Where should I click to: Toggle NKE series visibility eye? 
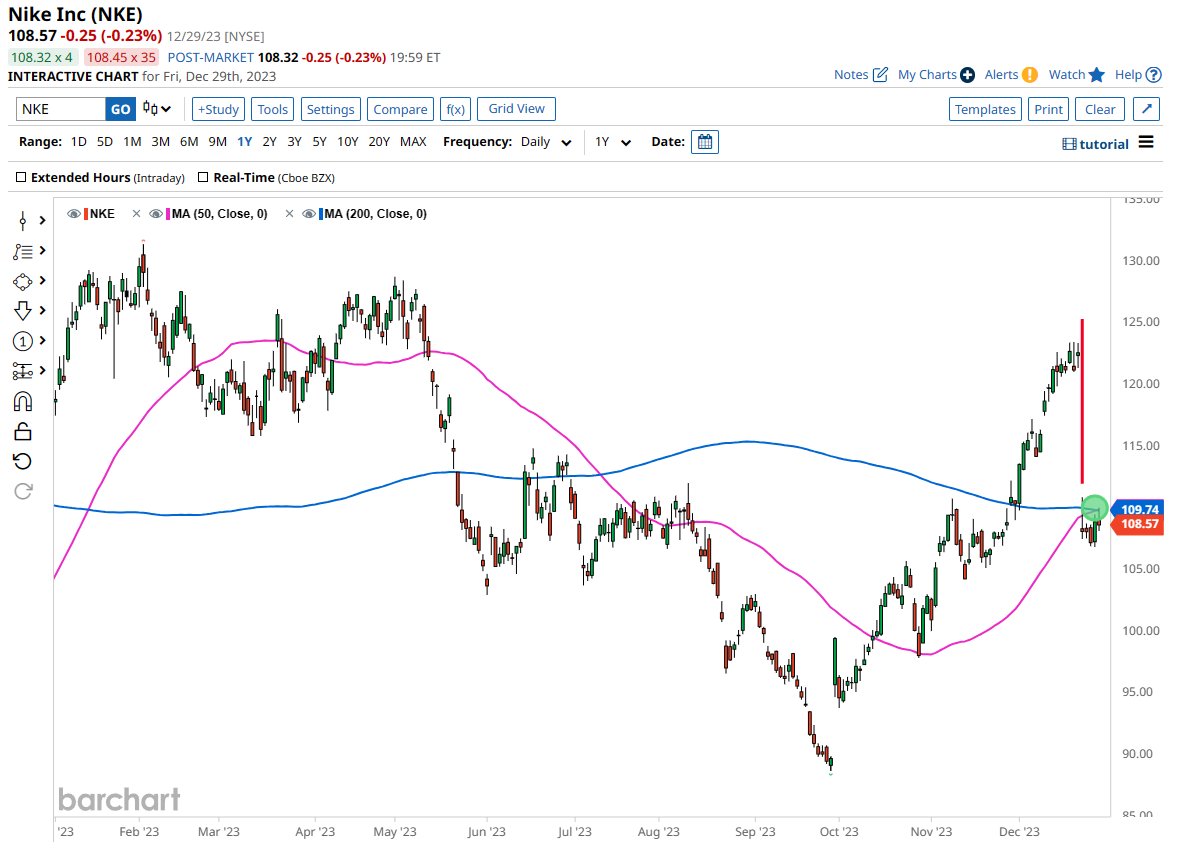click(74, 214)
